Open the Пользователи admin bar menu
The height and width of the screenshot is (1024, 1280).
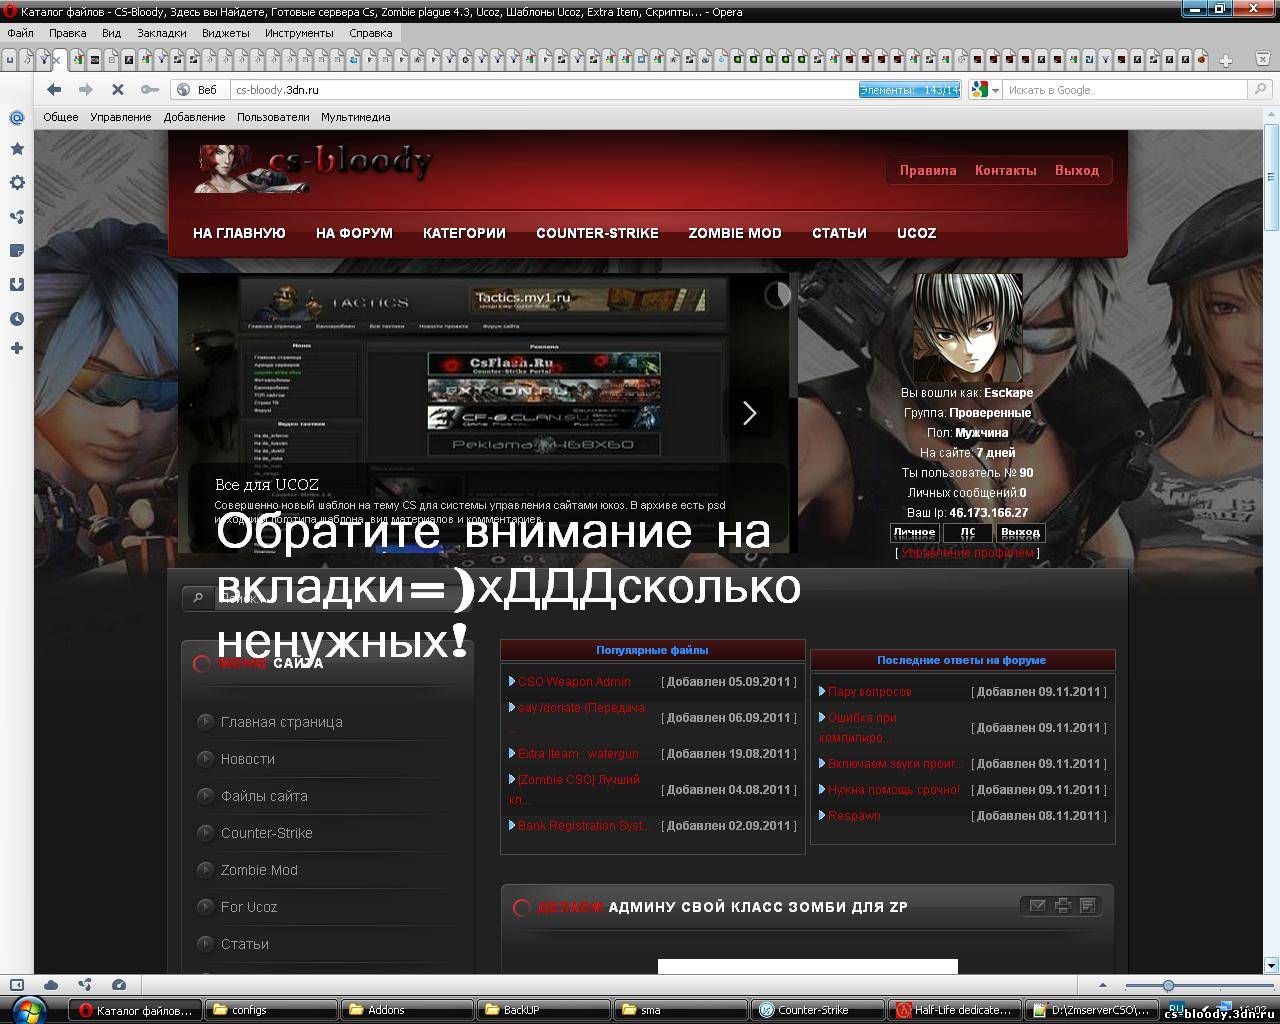point(273,117)
